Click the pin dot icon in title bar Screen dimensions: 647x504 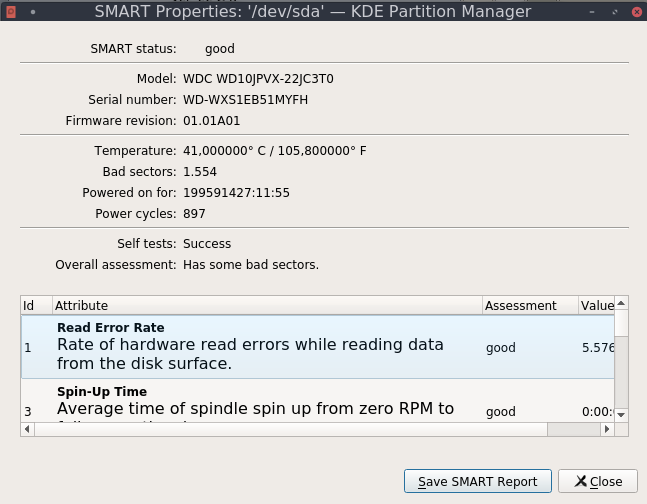tap(32, 12)
